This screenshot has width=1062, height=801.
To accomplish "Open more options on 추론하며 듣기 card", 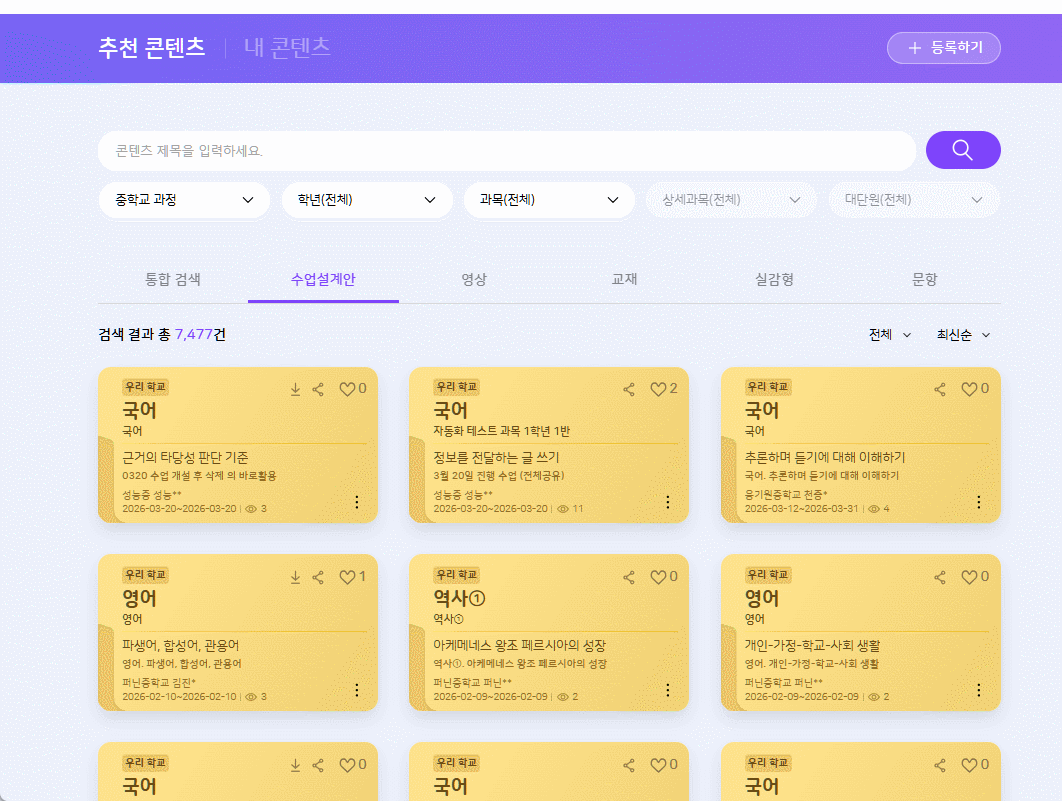I will click(x=978, y=502).
